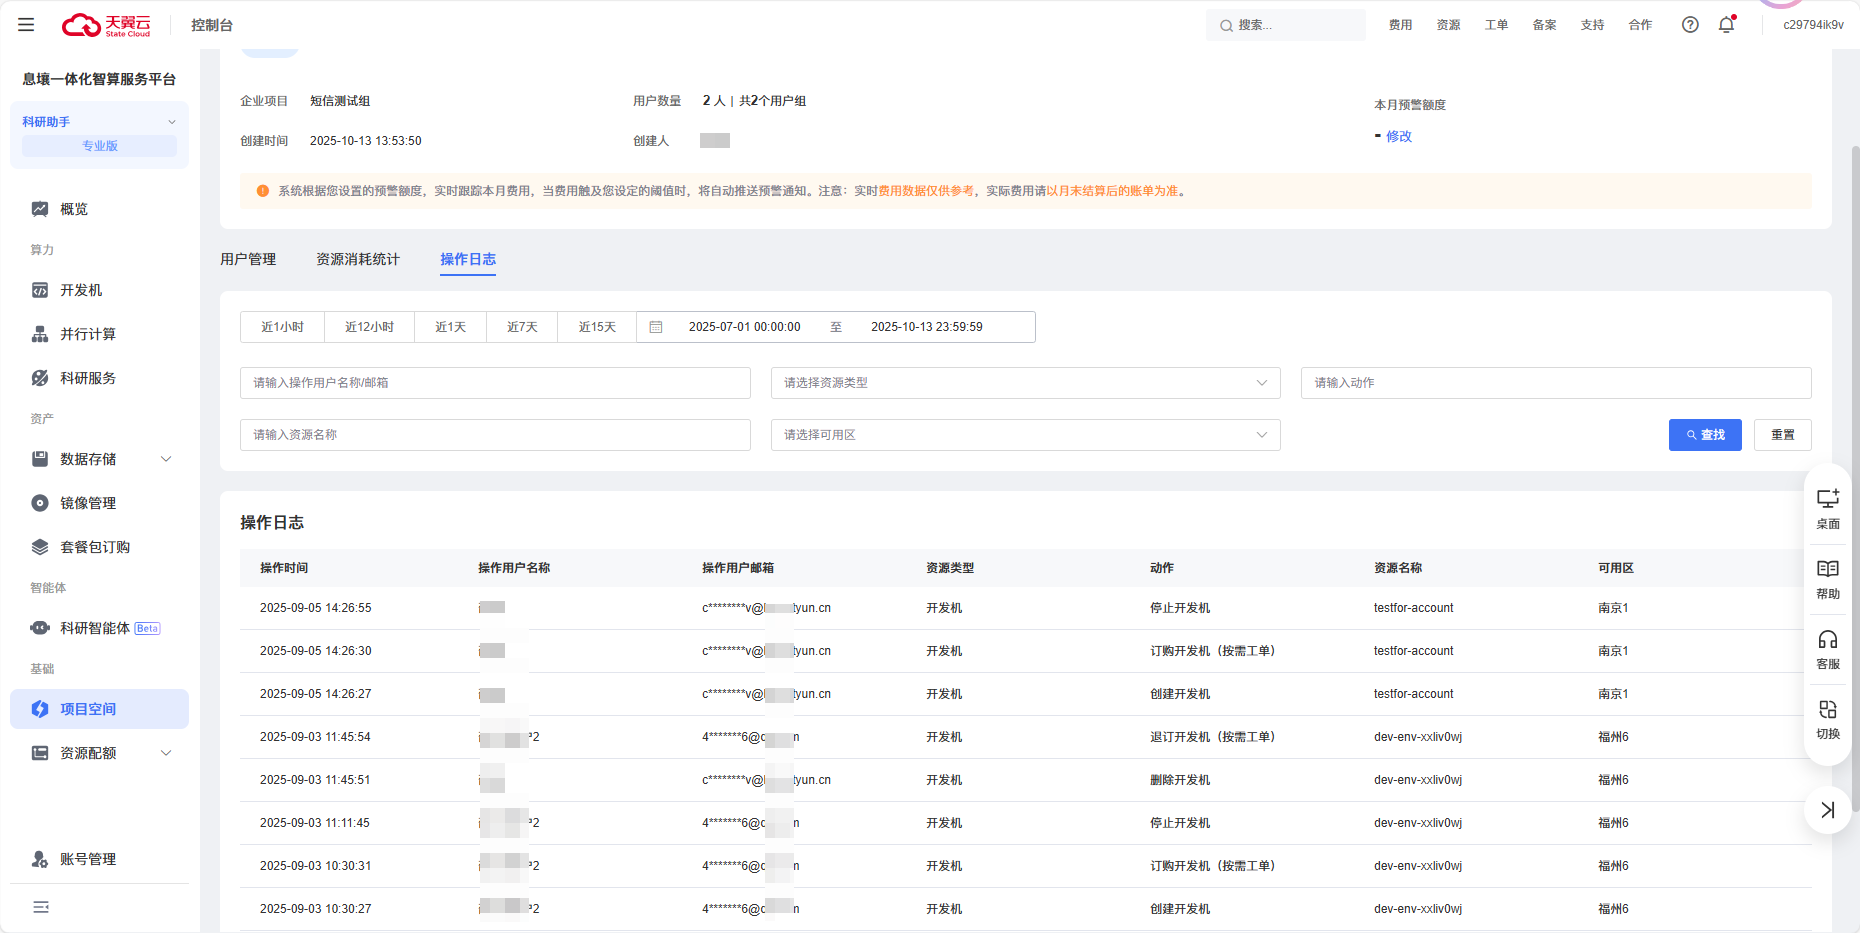Select the 近15天 time range option
The height and width of the screenshot is (933, 1860).
pos(597,327)
